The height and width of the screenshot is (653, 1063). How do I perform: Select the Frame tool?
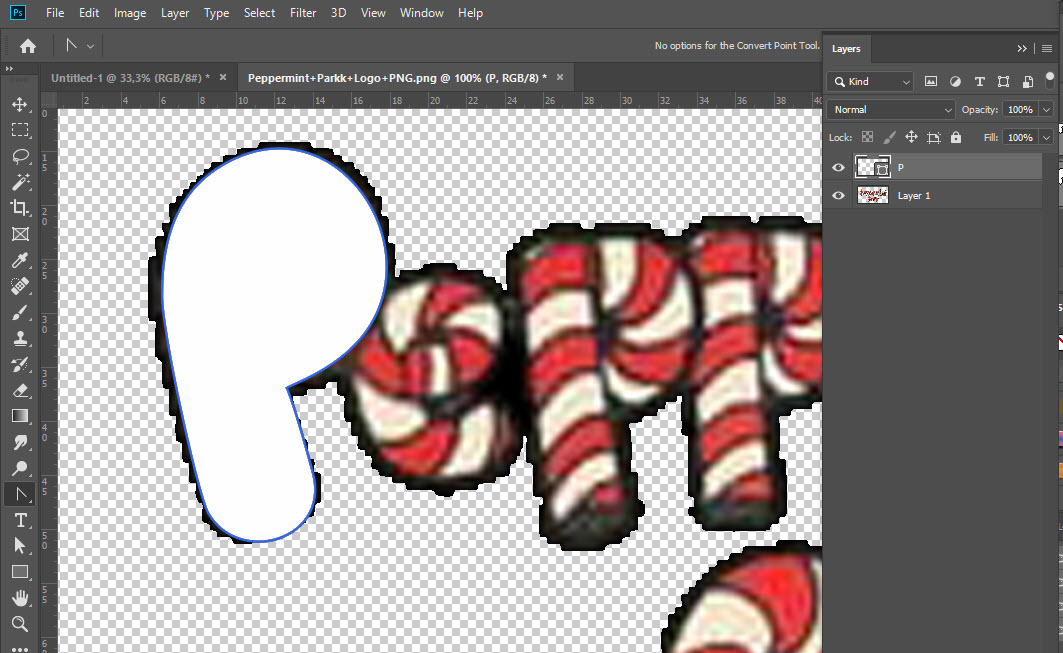20,234
